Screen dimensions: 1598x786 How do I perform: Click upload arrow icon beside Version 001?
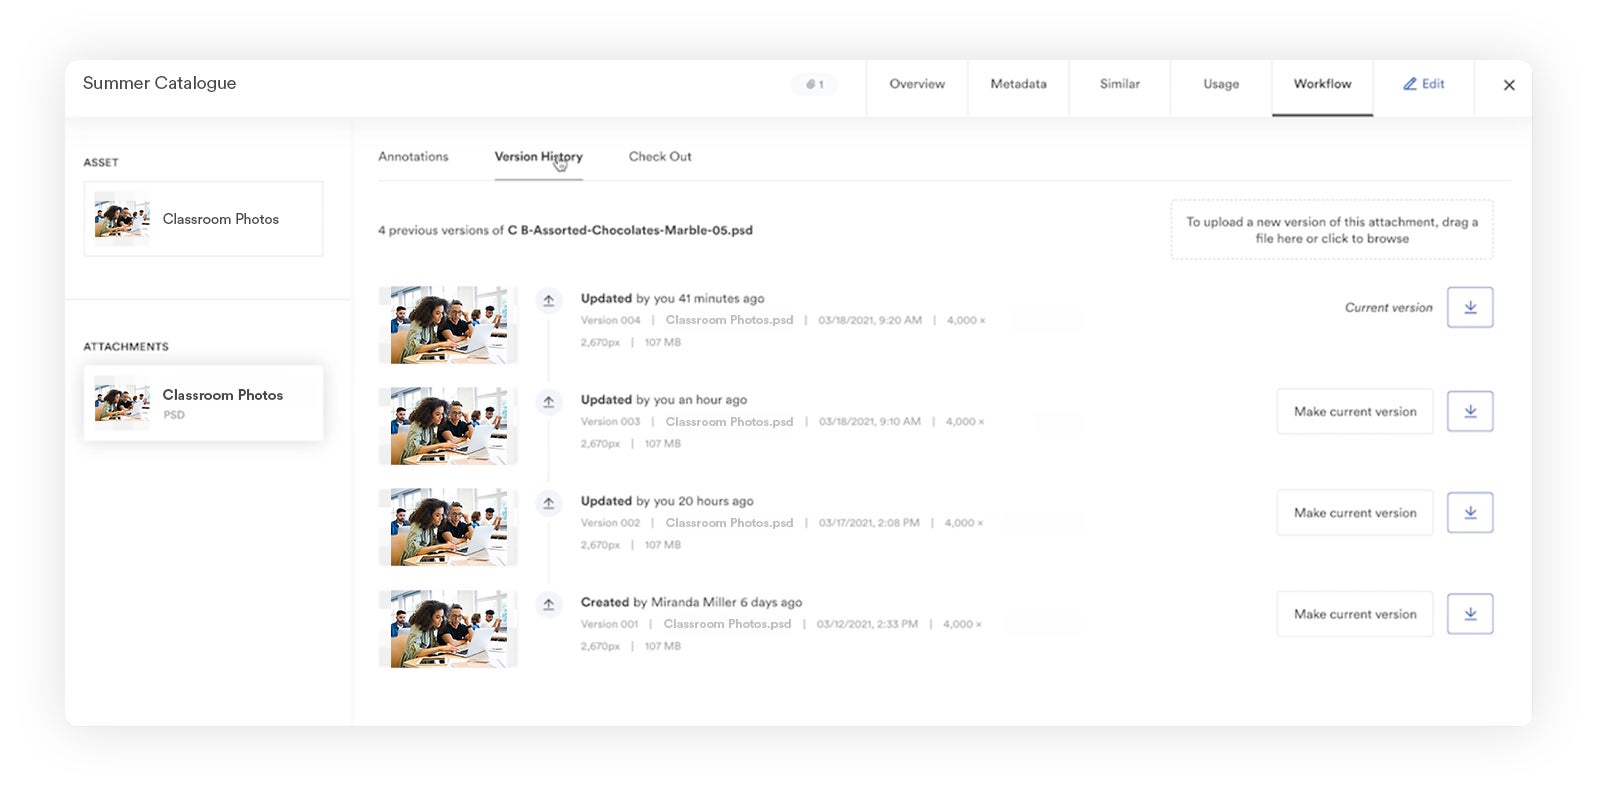point(548,604)
